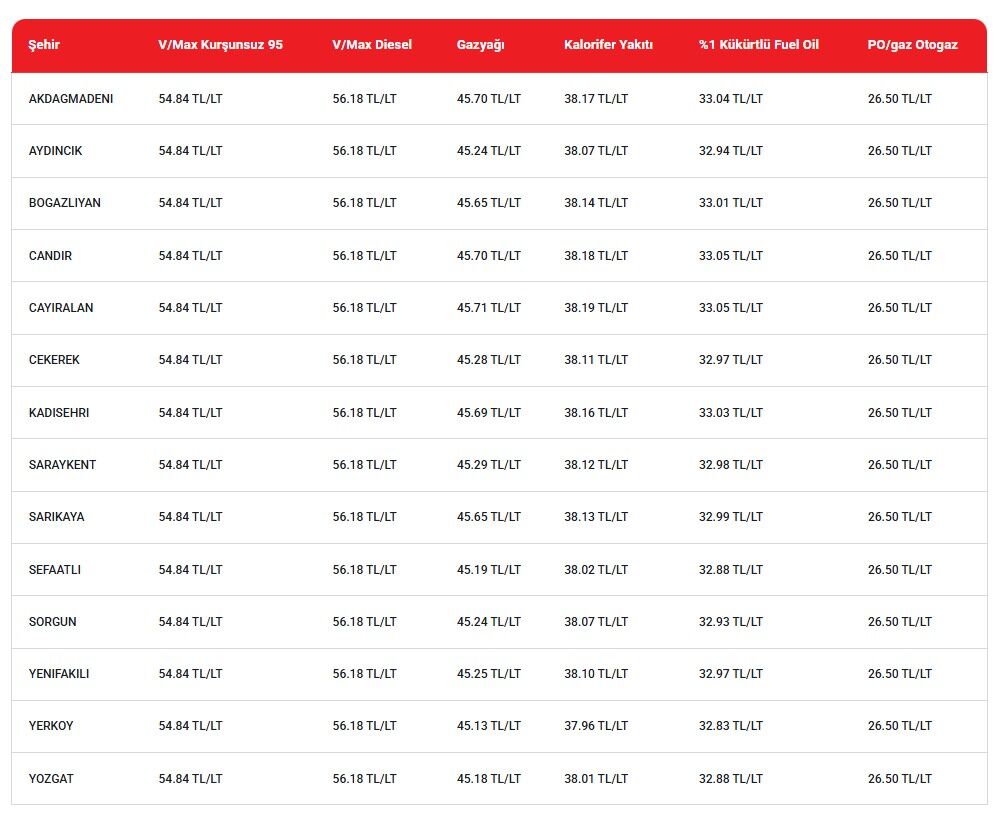The height and width of the screenshot is (822, 1002).
Task: Click the Şehir column header
Action: (44, 45)
